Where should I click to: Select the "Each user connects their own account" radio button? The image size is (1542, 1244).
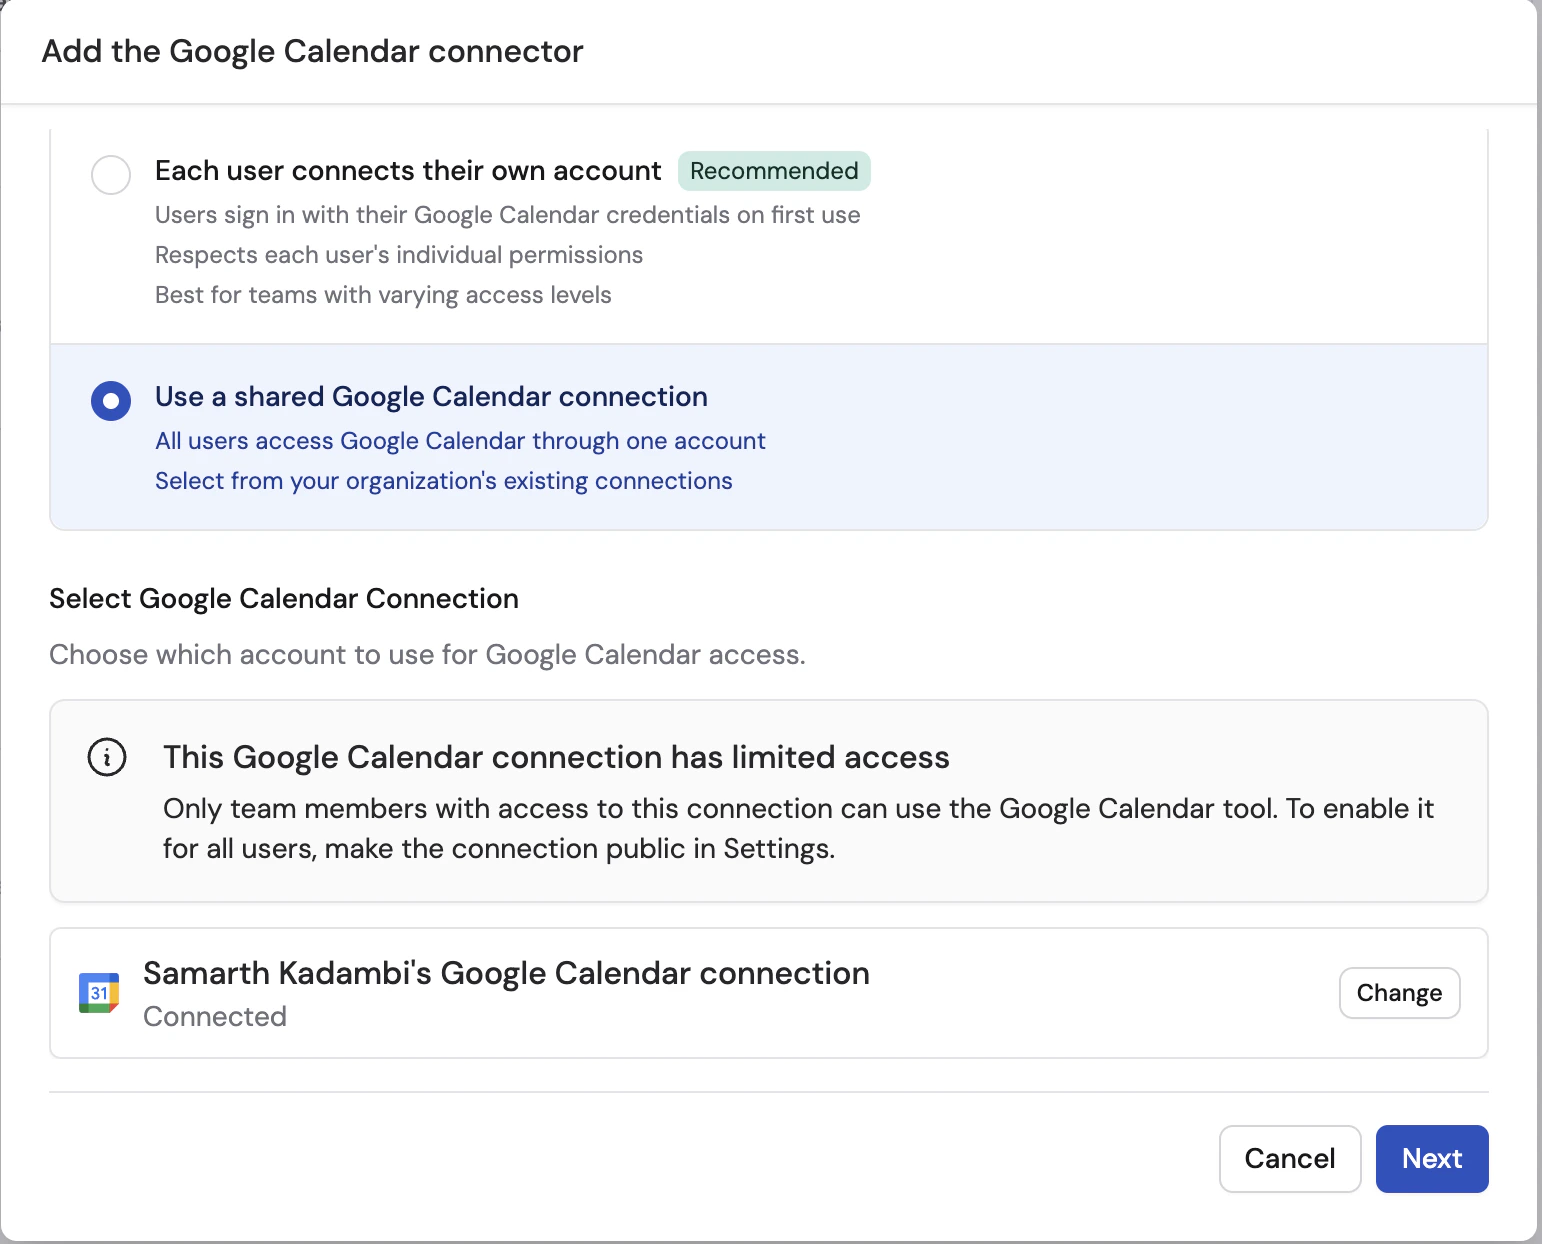(x=111, y=174)
